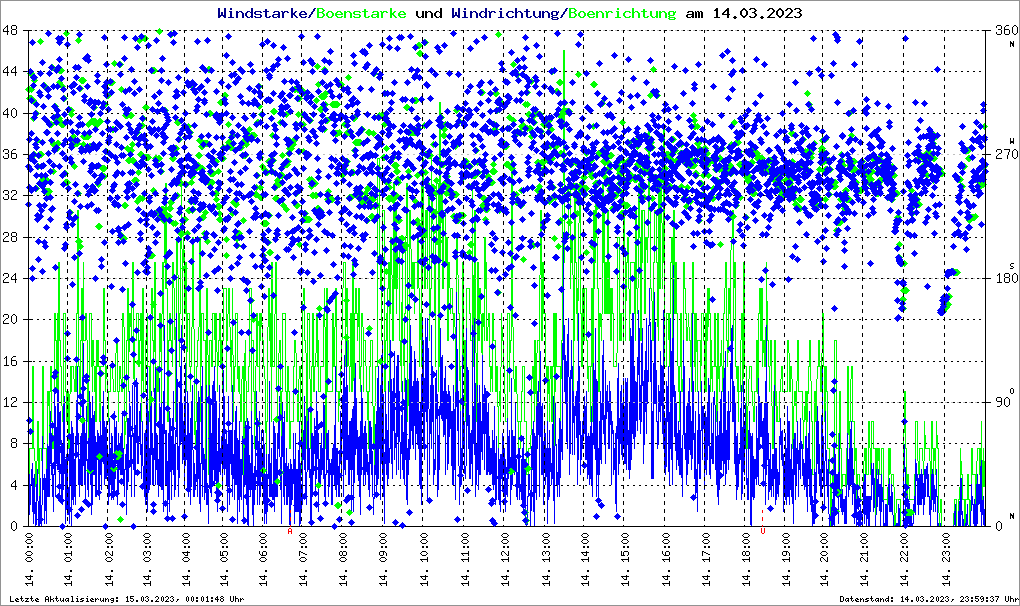Click the left axis value 36

[10, 154]
